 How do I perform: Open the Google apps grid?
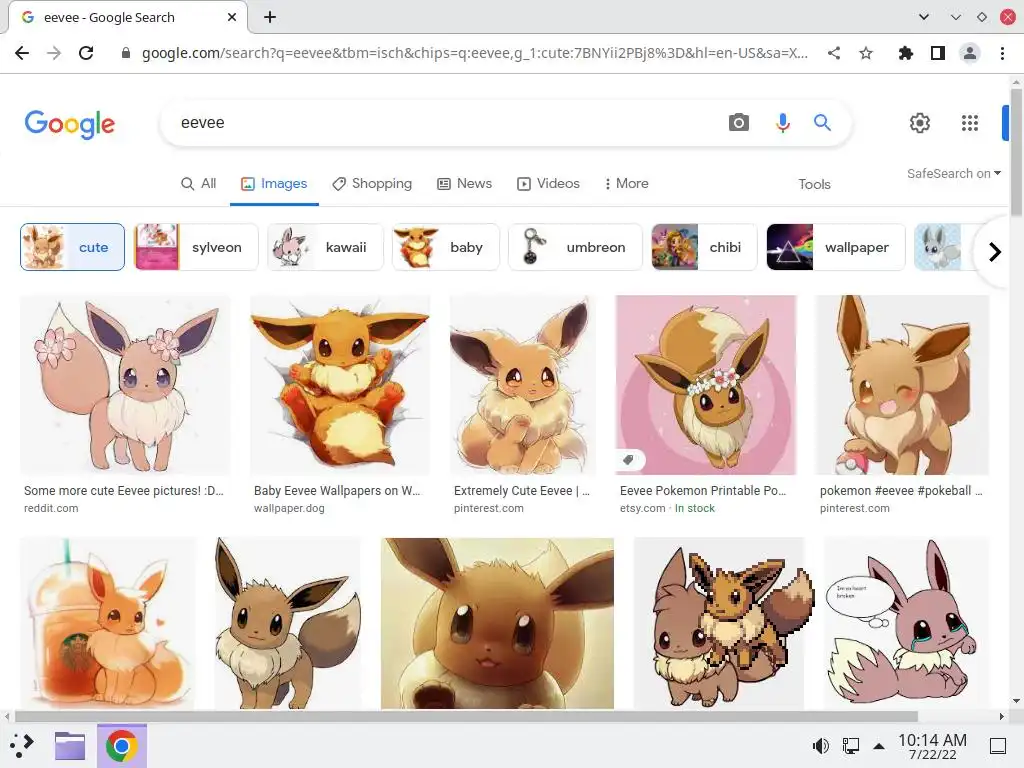(x=970, y=122)
